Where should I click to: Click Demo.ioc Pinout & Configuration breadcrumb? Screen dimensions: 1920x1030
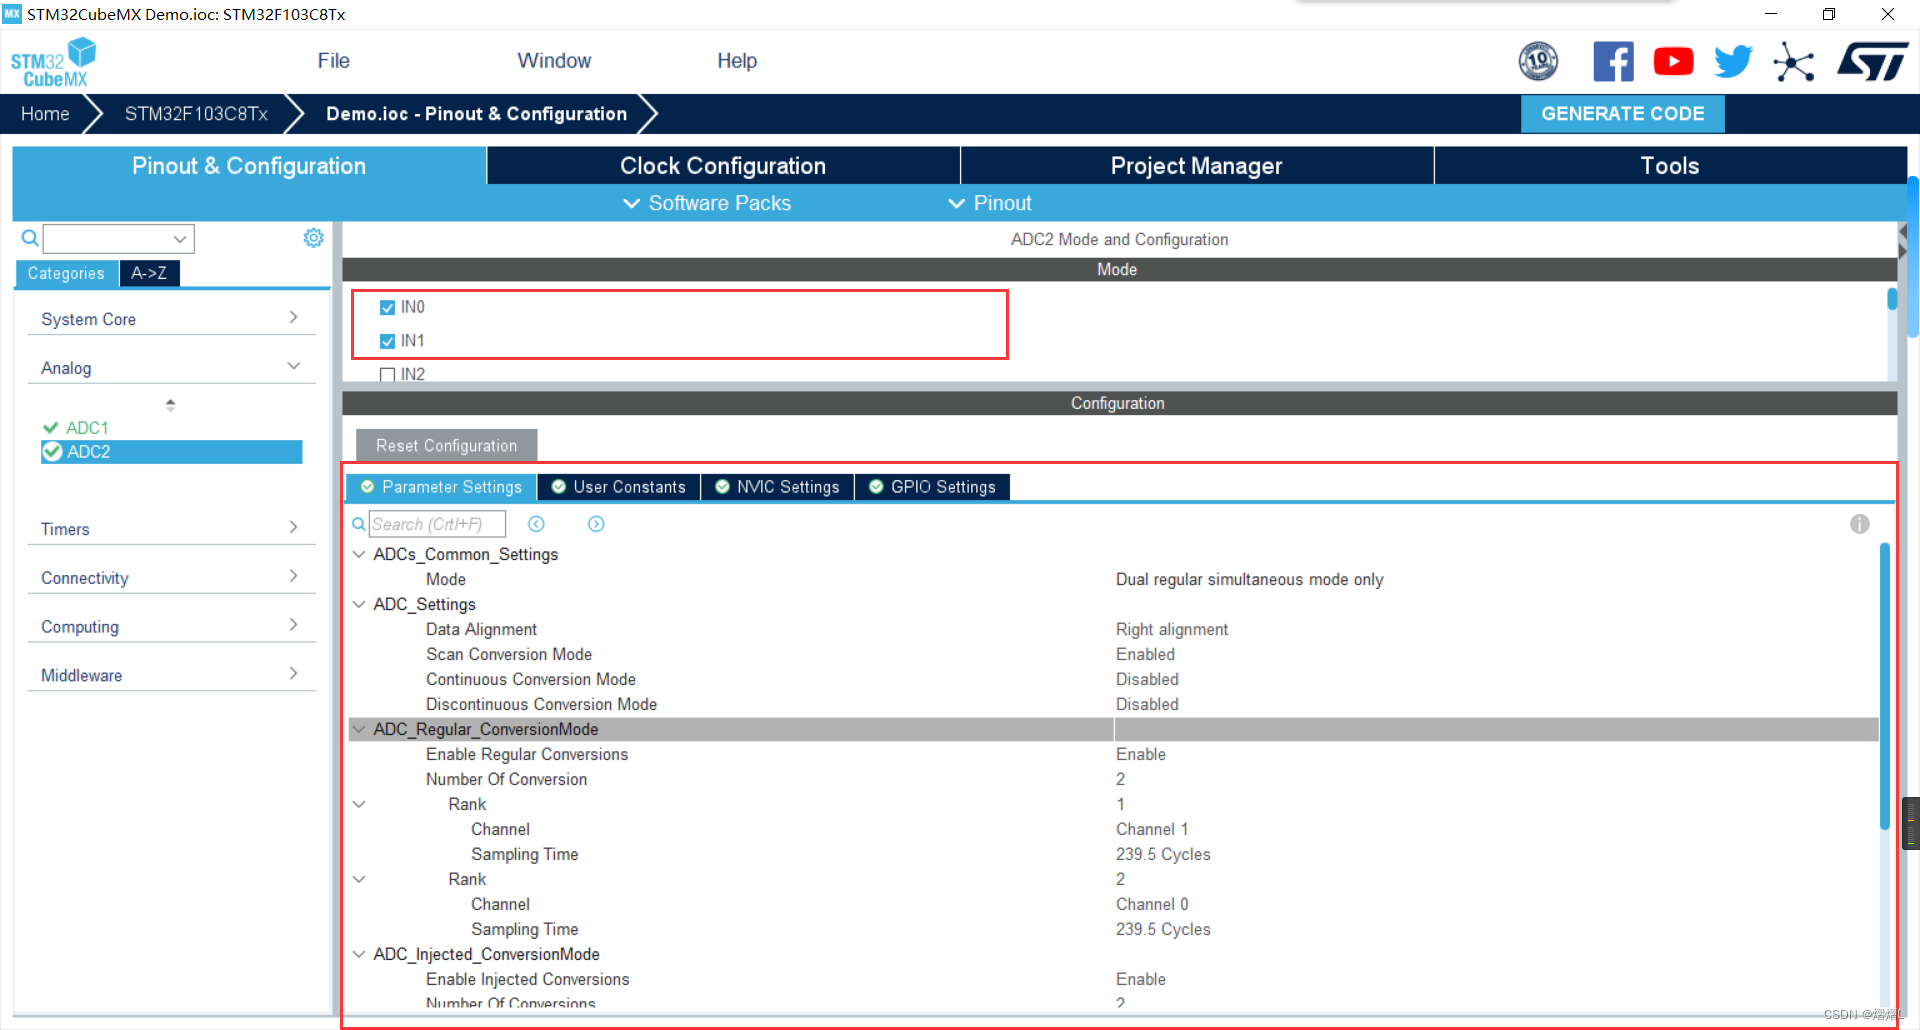coord(476,114)
